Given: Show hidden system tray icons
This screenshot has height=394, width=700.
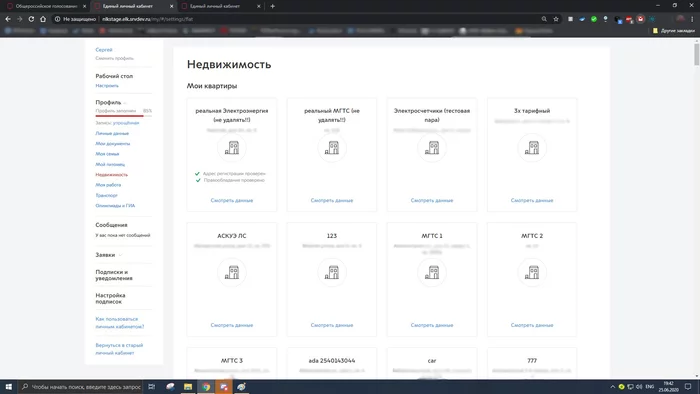Looking at the screenshot, I should pos(612,387).
